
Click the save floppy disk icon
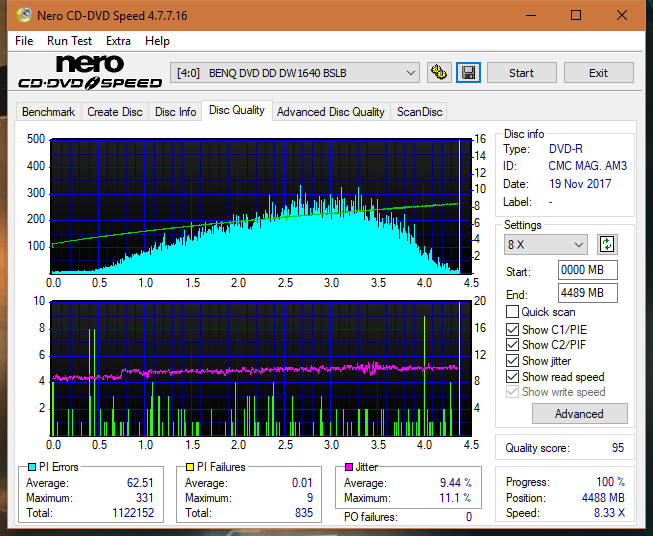(x=469, y=73)
